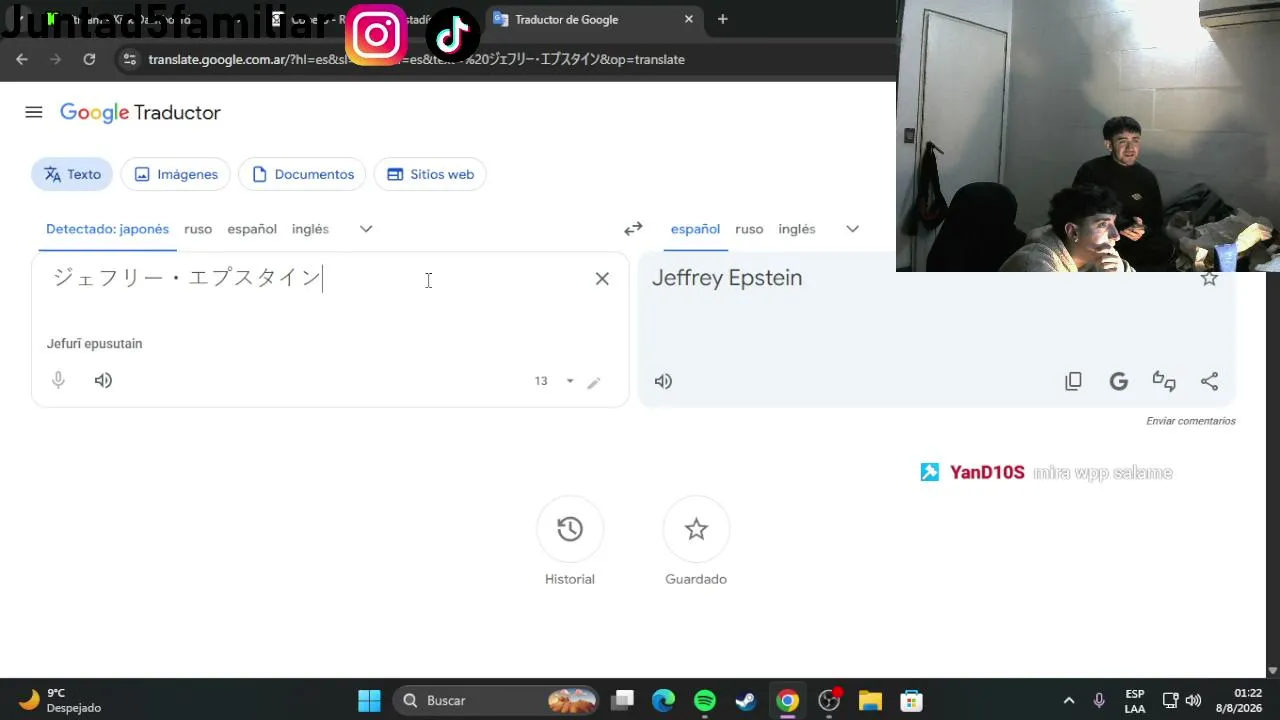
Task: Launch Microsoft Edge from the taskbar
Action: 664,701
